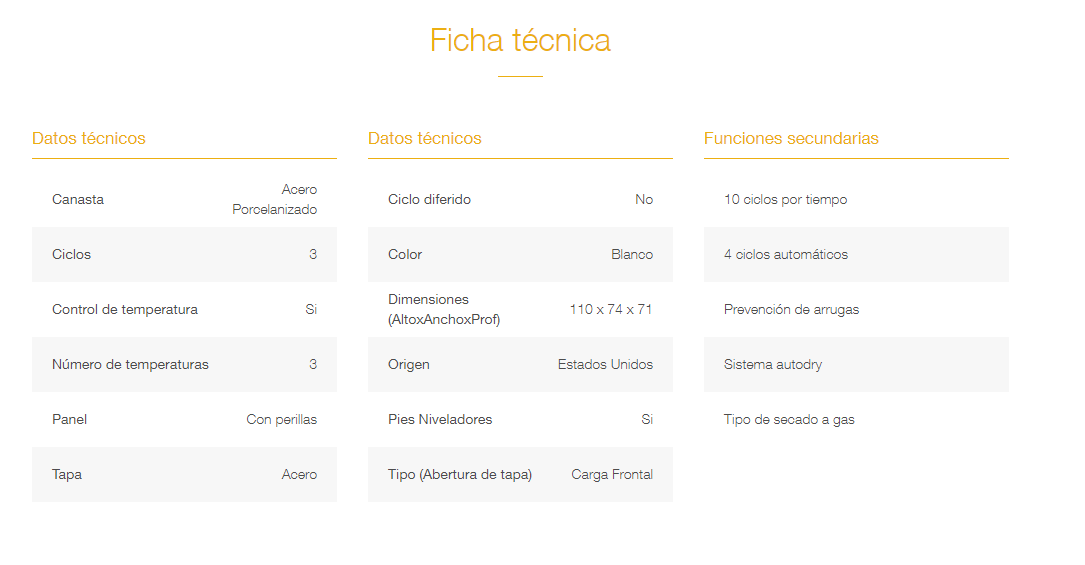Screen dimensions: 1085x565
Task: Click the Tapa row label
Action: [66, 474]
